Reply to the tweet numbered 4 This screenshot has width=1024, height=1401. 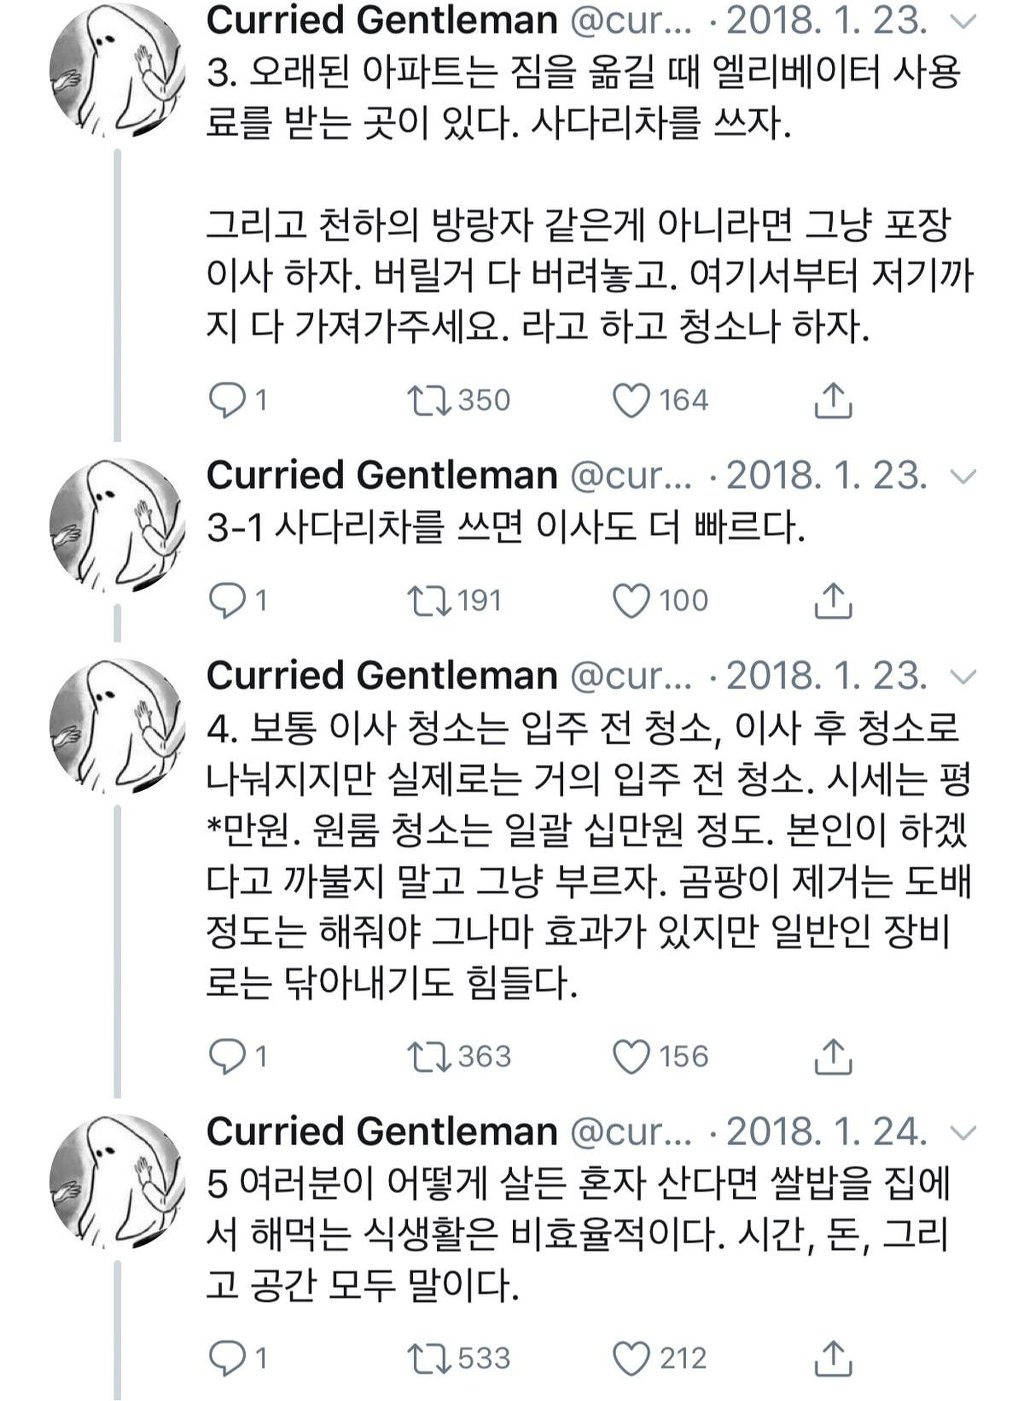pyautogui.click(x=227, y=1056)
